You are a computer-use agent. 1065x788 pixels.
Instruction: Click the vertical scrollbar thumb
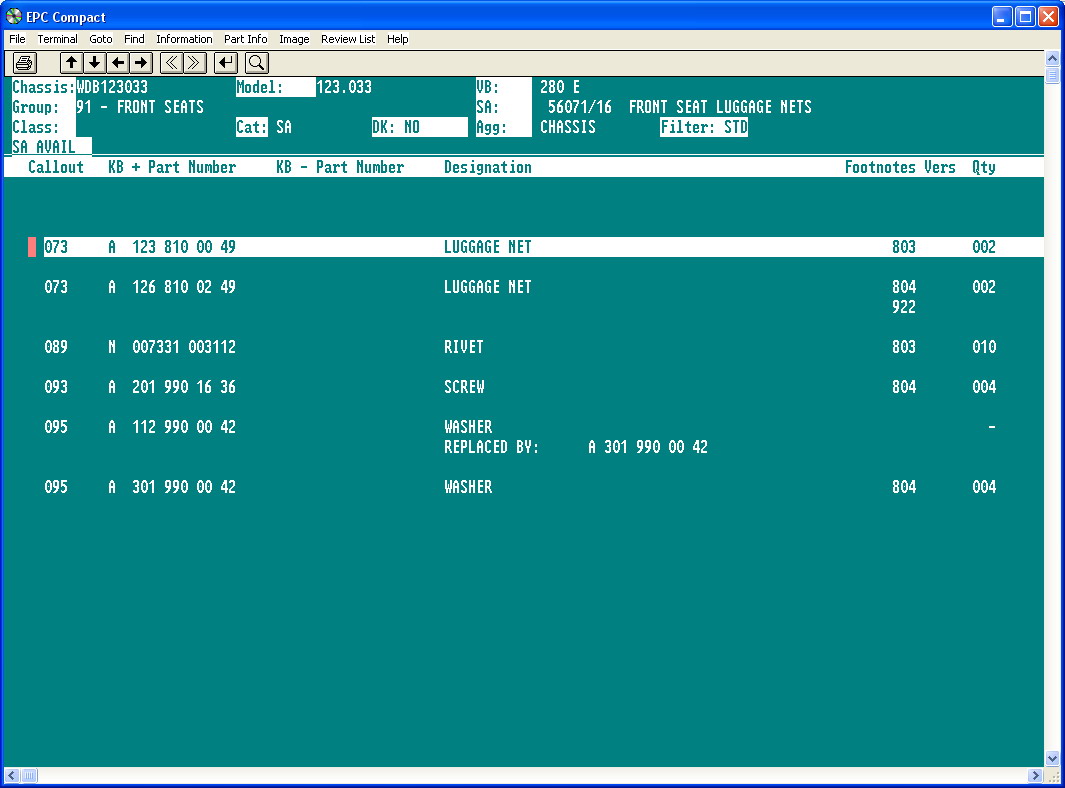click(x=1052, y=74)
